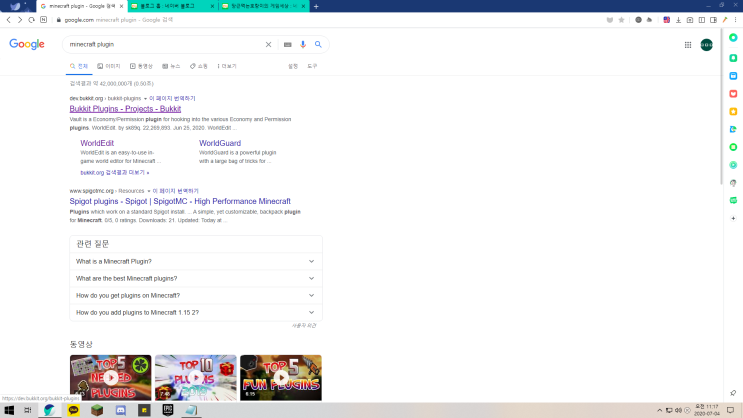This screenshot has height=418, width=743.
Task: Open Bukkit Plugins - Projects - Bukkit result
Action: pyautogui.click(x=125, y=109)
